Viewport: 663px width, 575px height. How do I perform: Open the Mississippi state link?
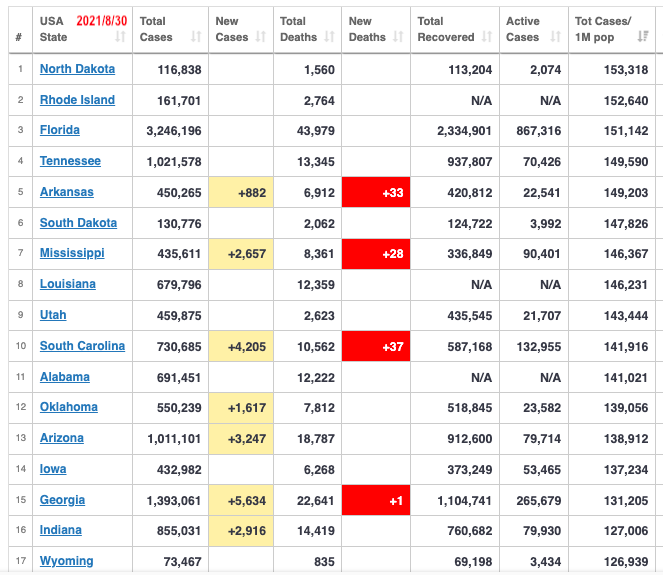(x=72, y=253)
